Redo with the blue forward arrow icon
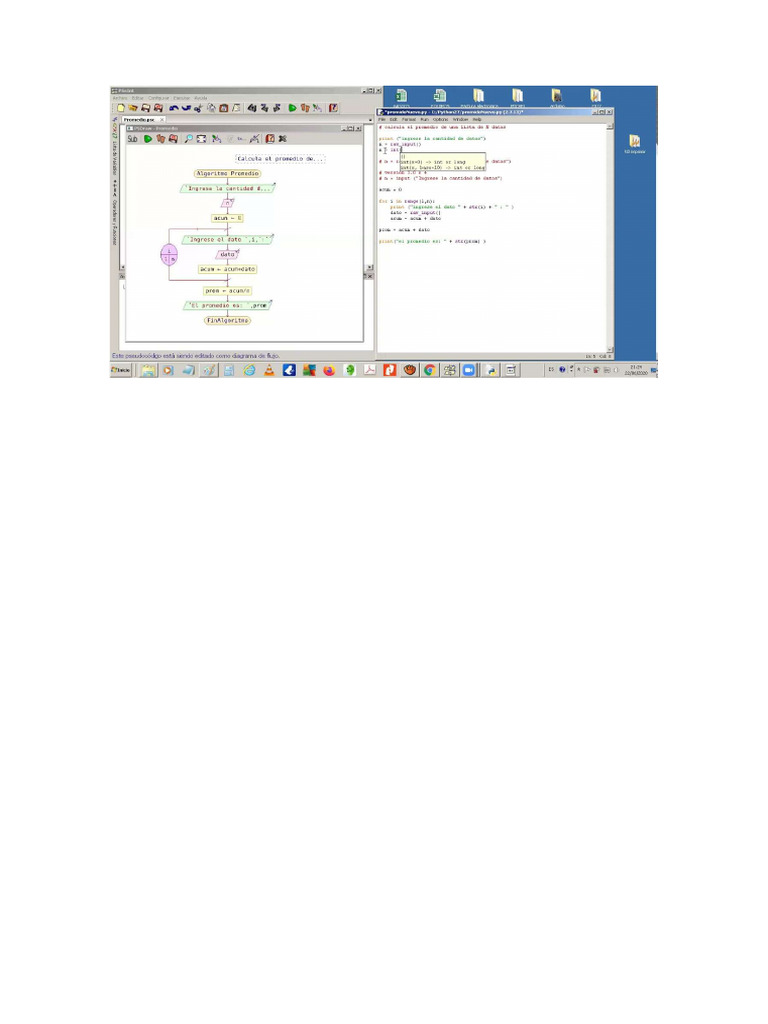Image resolution: width=768 pixels, height=1024 pixels. click(x=186, y=108)
